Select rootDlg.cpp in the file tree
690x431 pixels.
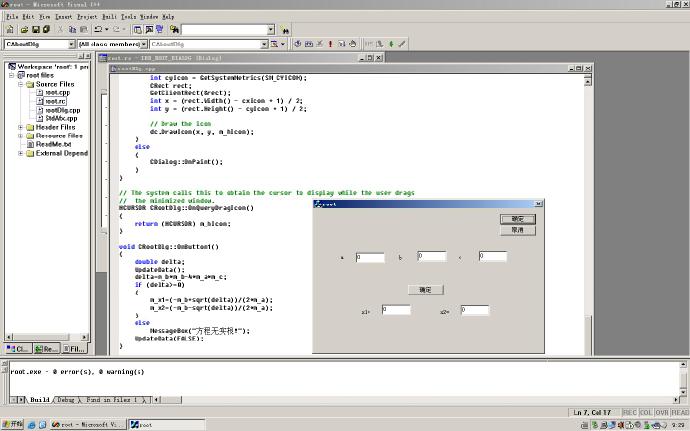pos(62,110)
